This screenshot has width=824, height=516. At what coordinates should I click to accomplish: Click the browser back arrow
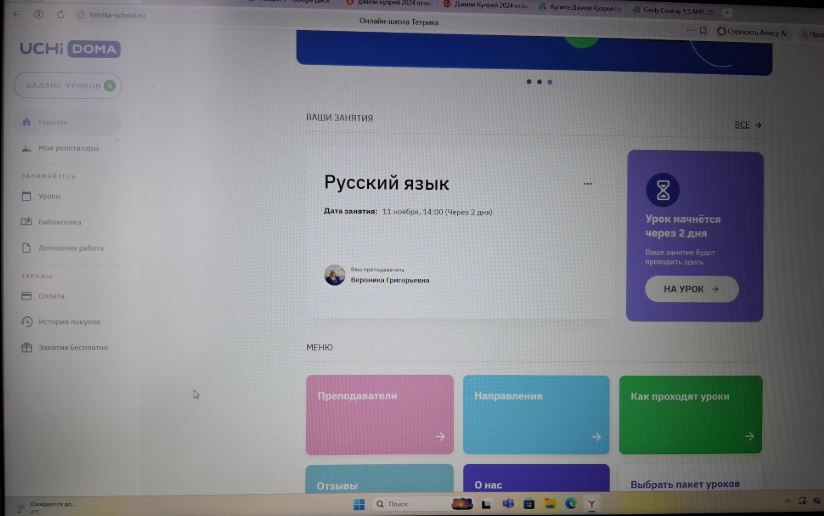click(x=14, y=15)
